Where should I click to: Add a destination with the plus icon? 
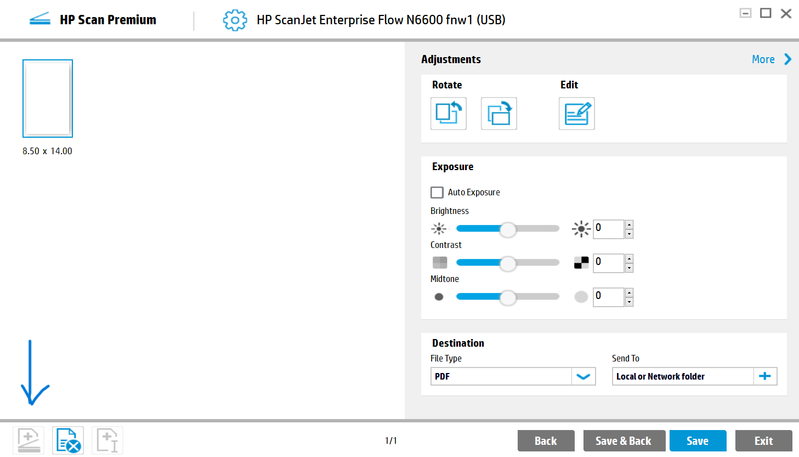click(765, 376)
